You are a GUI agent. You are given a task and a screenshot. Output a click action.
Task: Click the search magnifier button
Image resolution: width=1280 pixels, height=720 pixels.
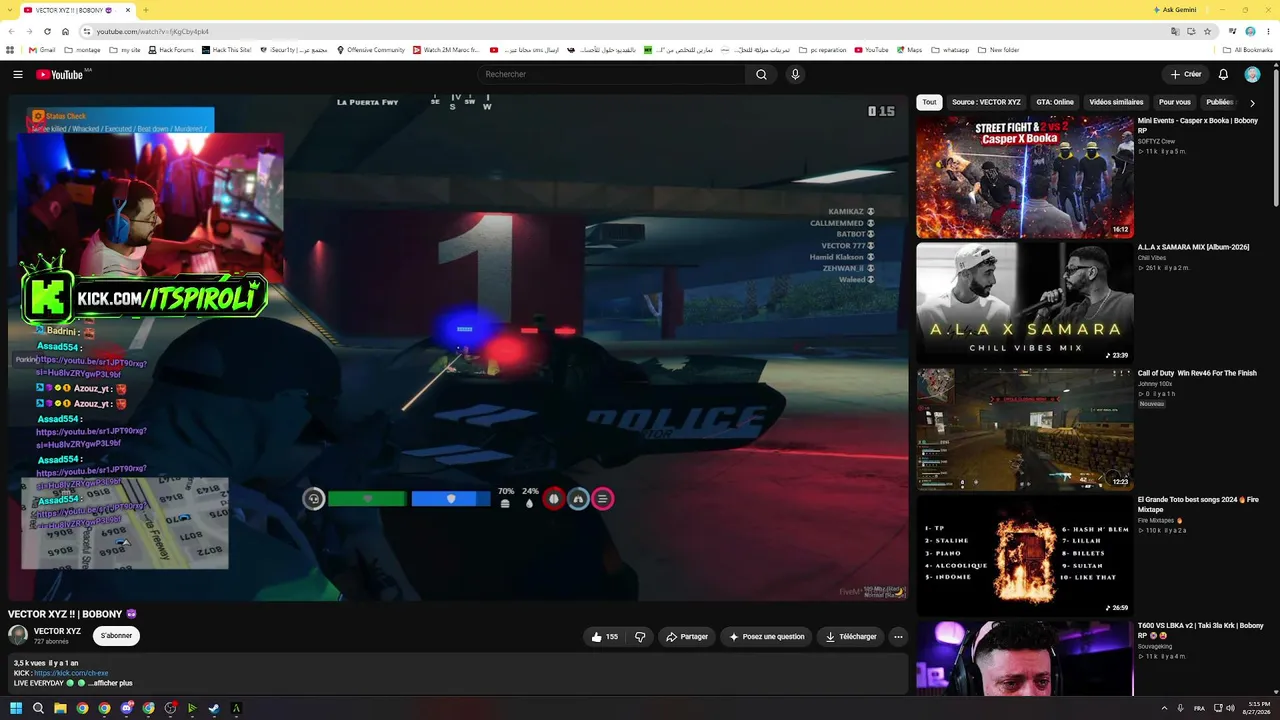click(761, 74)
